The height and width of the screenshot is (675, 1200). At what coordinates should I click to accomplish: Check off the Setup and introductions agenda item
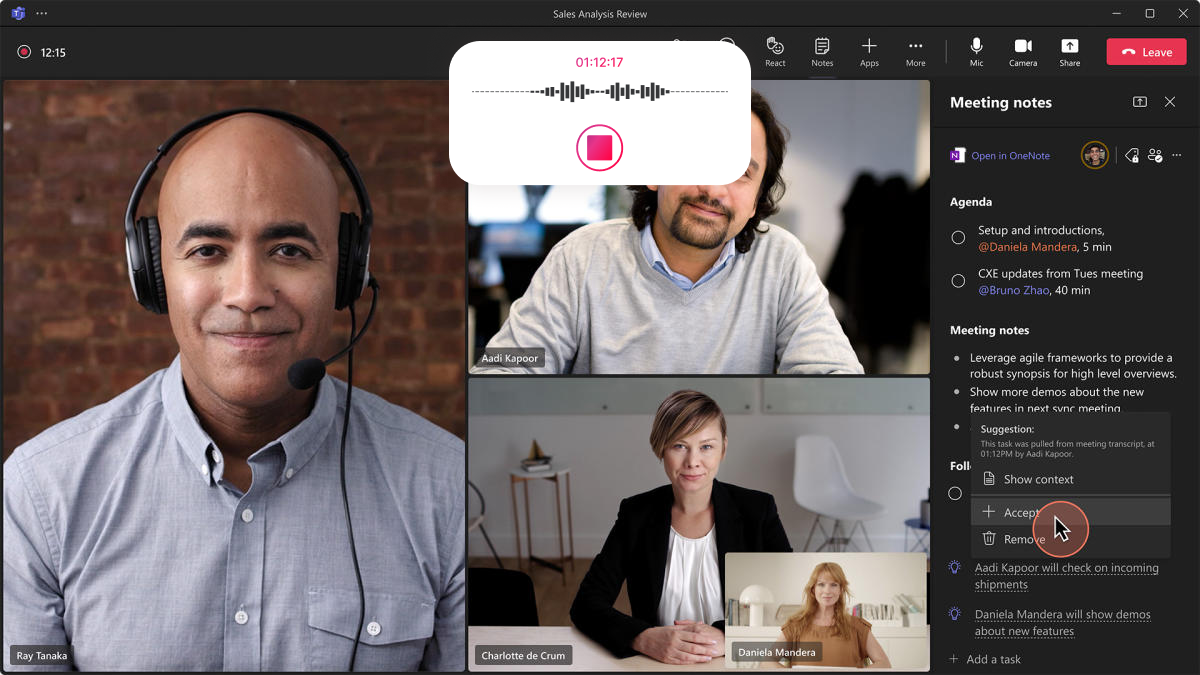(958, 237)
